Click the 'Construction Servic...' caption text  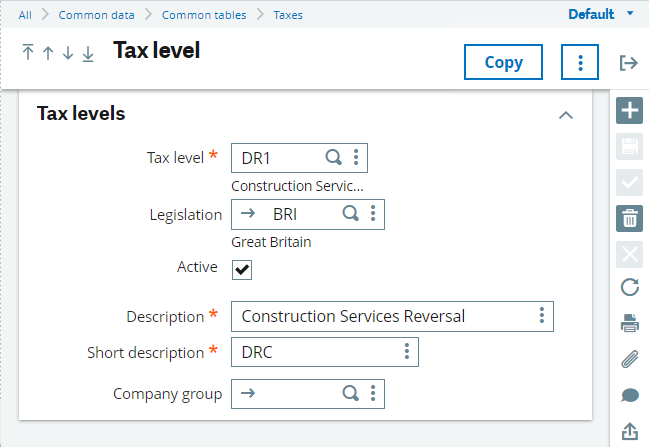point(298,186)
